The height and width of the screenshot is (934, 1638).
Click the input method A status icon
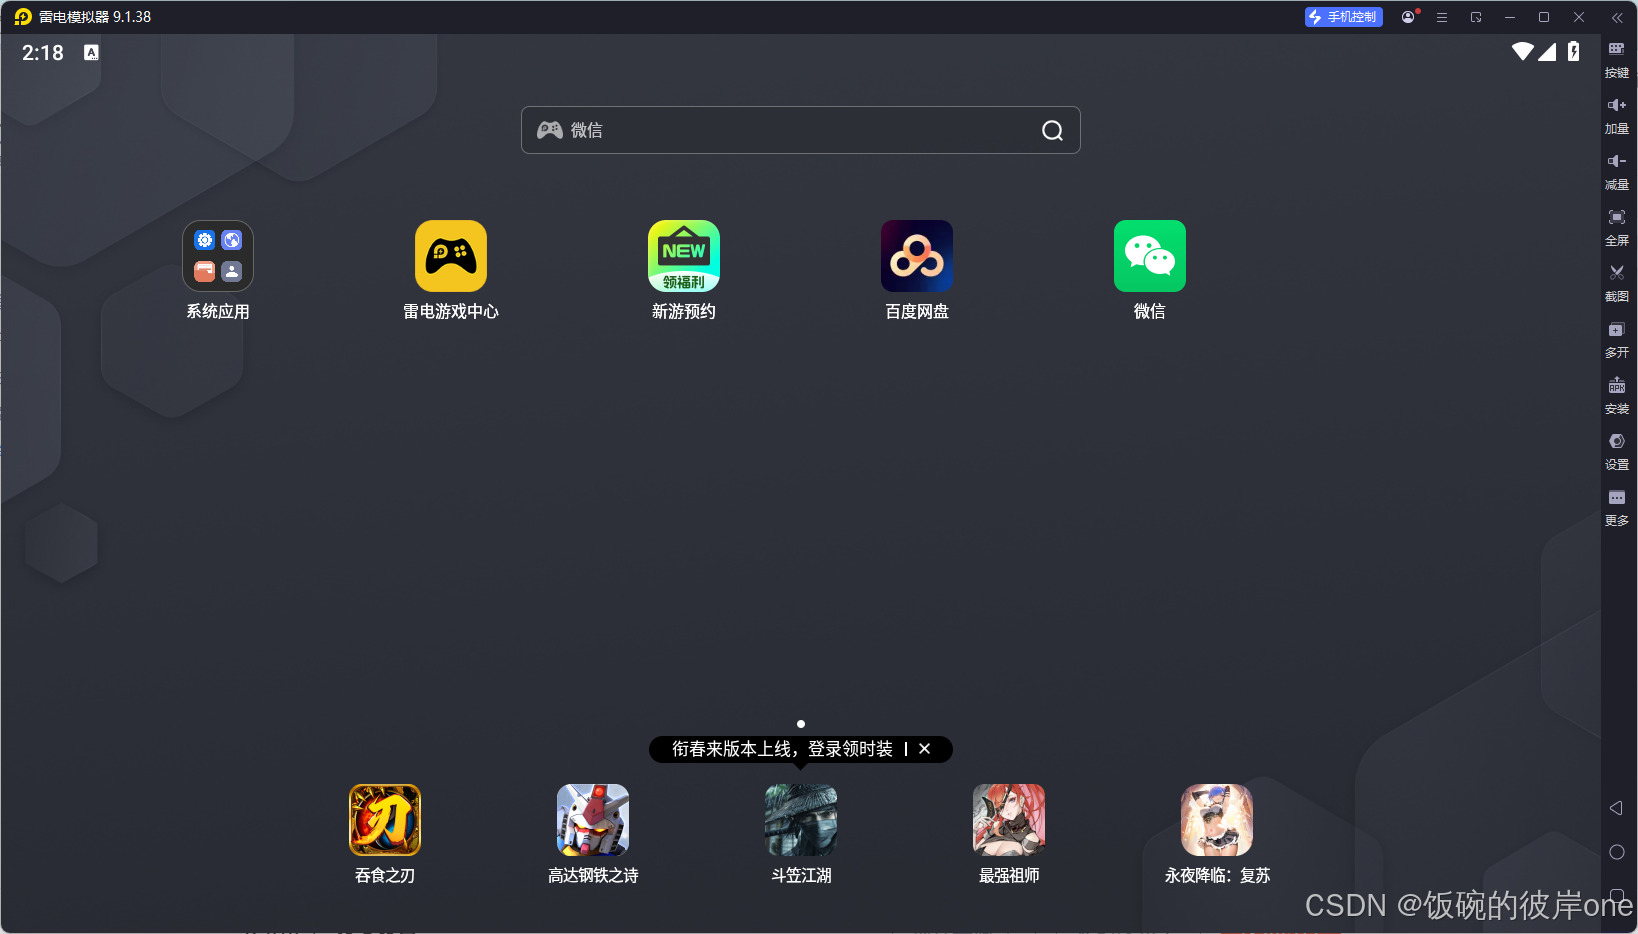91,52
